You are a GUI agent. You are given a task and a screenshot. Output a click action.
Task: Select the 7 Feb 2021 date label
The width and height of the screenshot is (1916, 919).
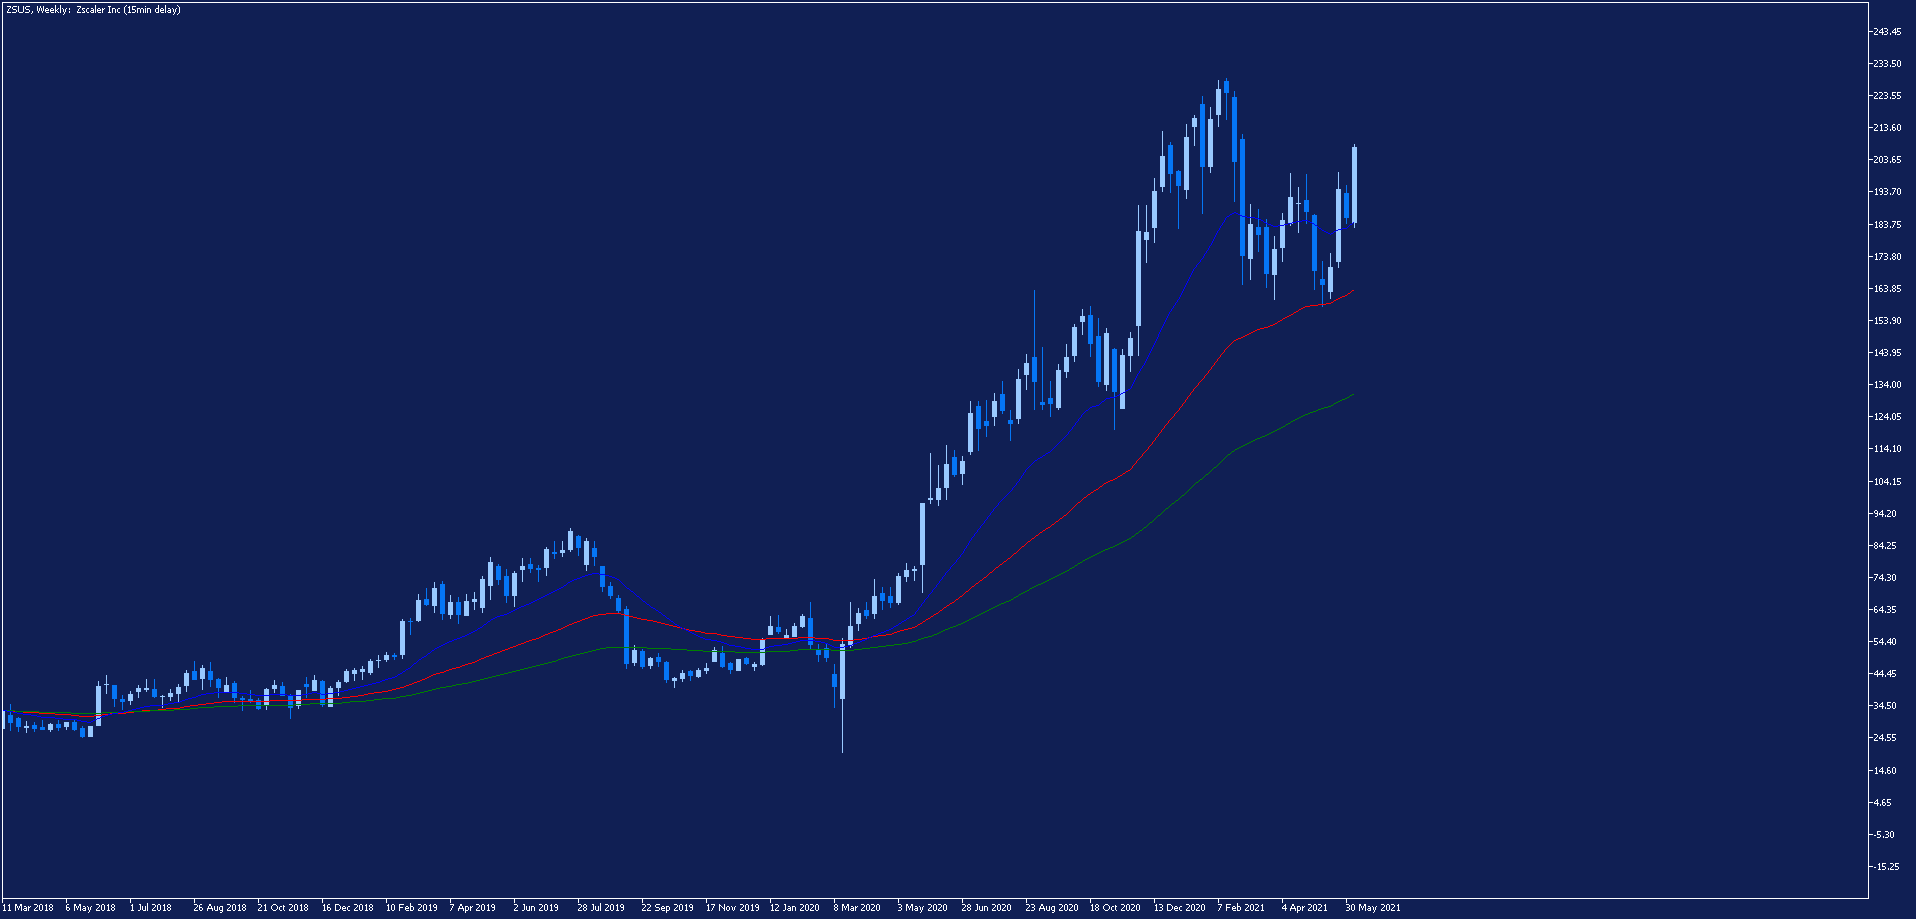1241,908
